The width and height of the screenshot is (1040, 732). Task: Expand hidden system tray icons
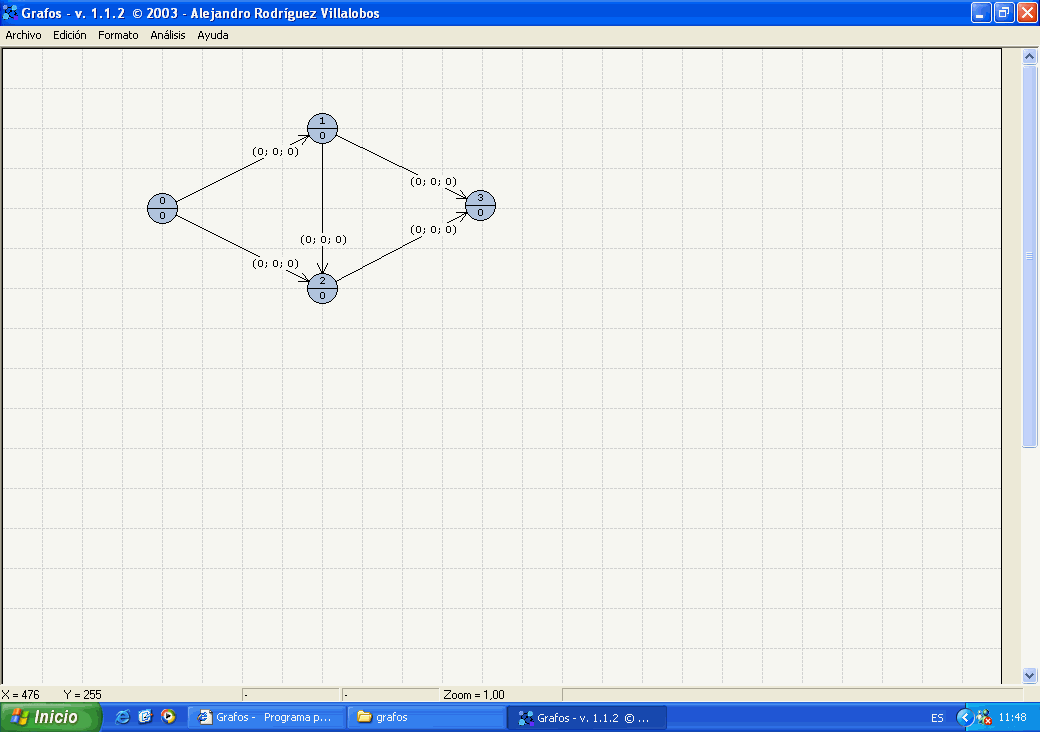(x=964, y=717)
